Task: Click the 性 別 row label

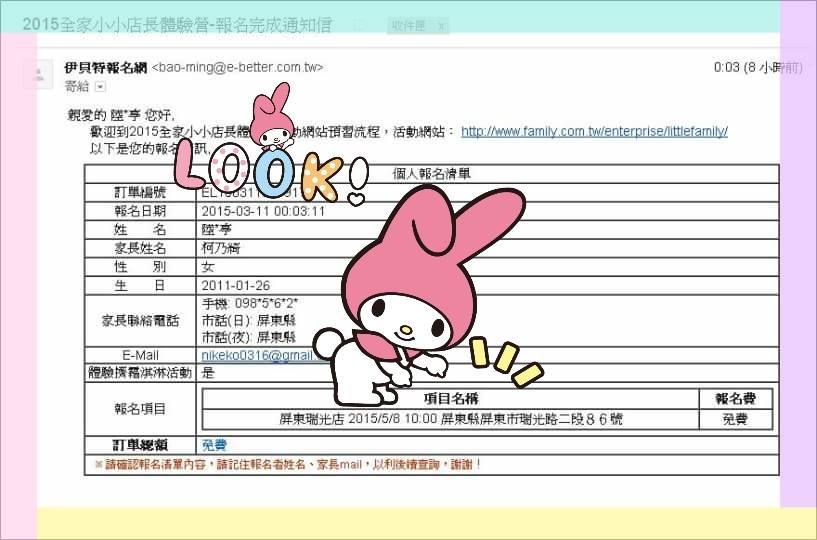Action: tap(140, 267)
